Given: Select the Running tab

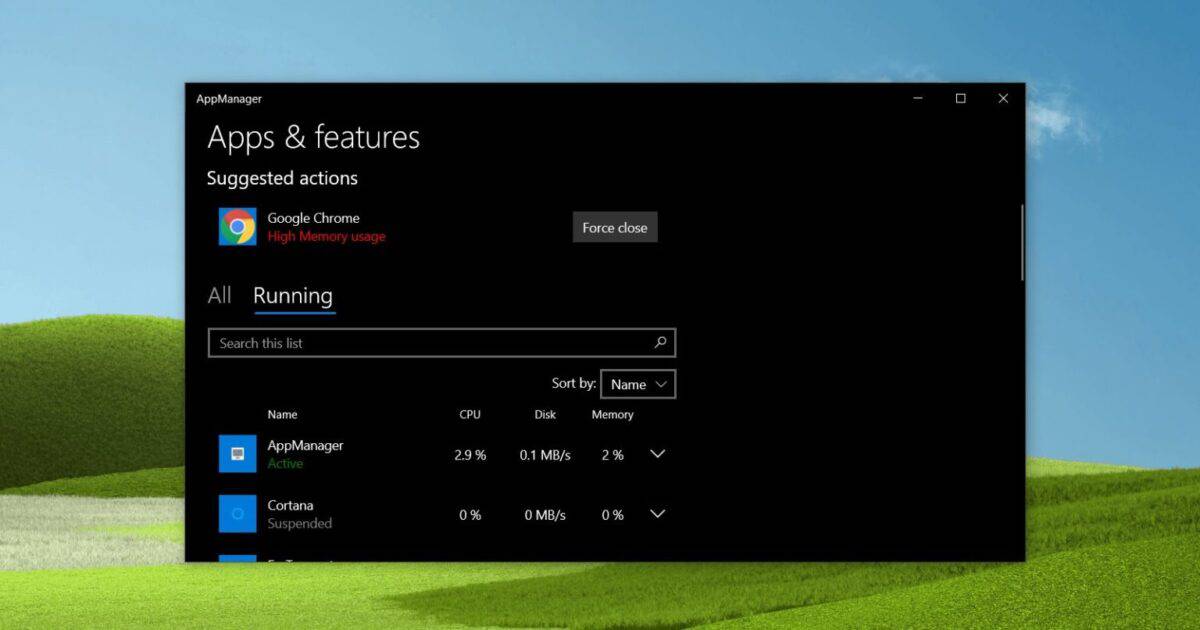Looking at the screenshot, I should point(293,295).
